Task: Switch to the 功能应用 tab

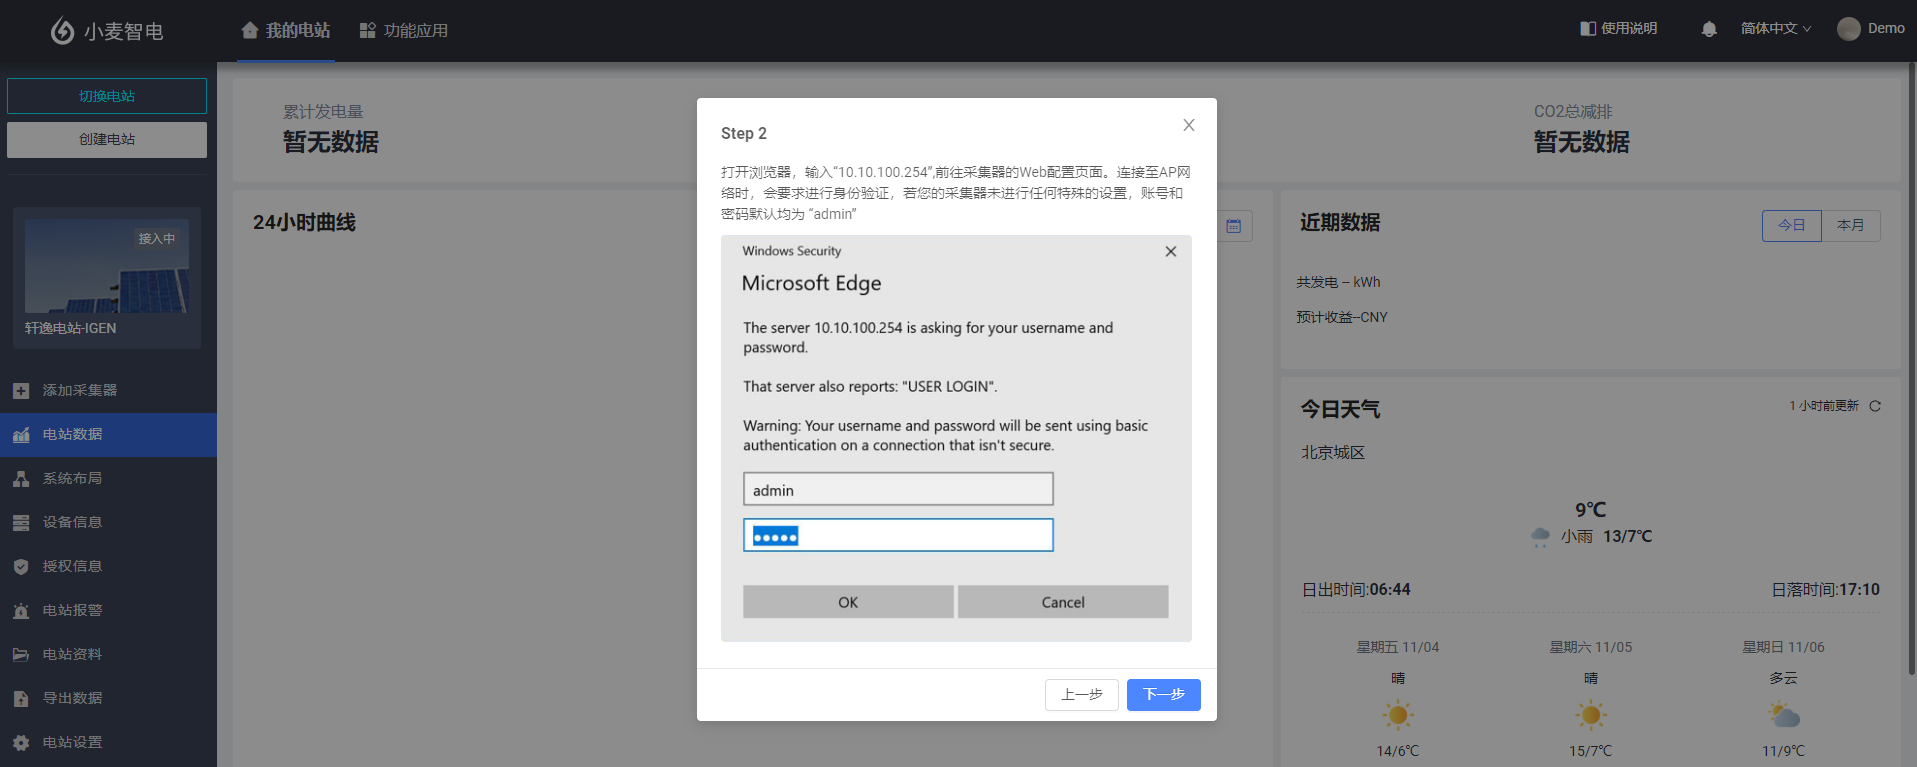Action: [x=404, y=31]
